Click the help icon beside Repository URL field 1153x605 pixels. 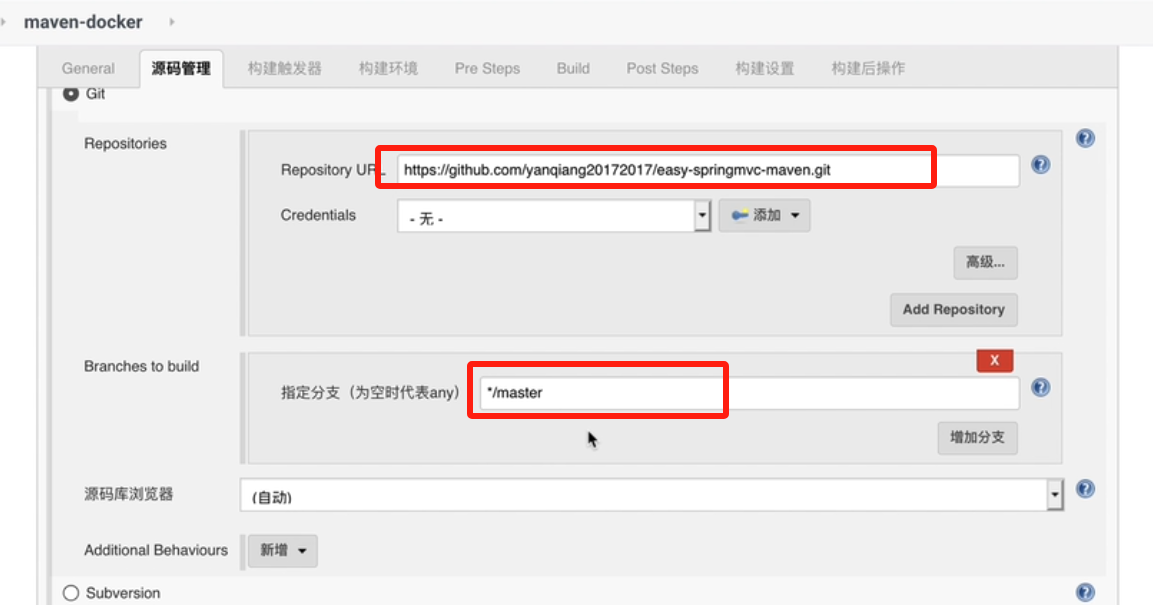[x=1040, y=165]
